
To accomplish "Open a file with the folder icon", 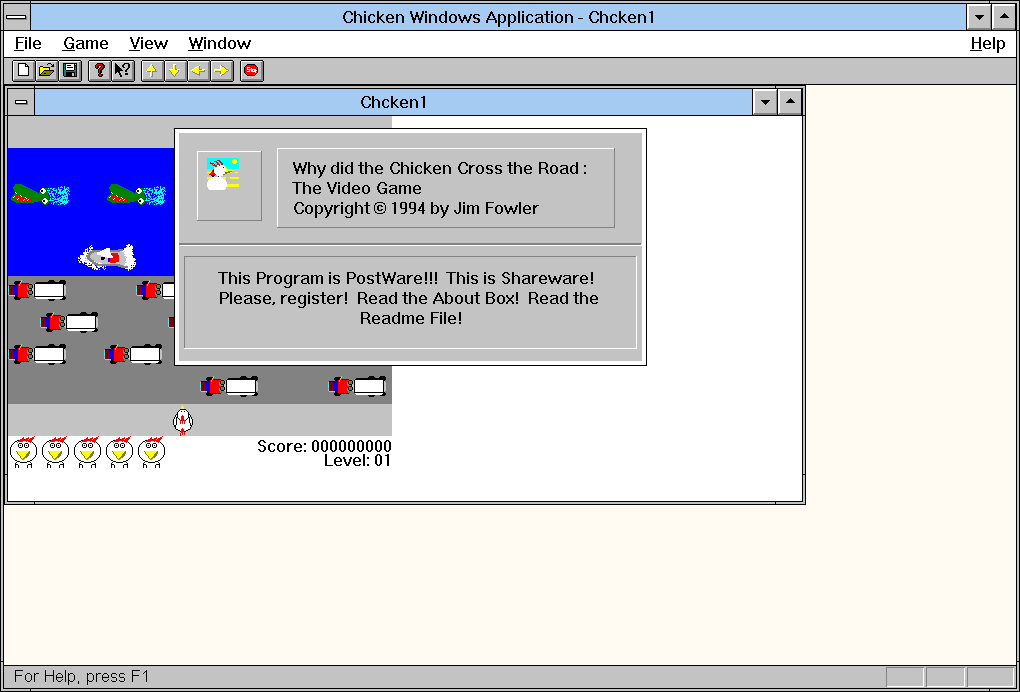I will tap(46, 70).
